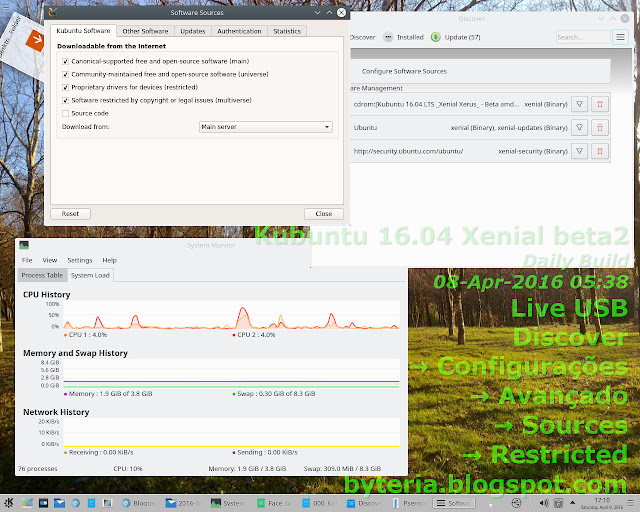The image size is (640, 512).
Task: Click the Discover tab in Discover toolbar
Action: (x=362, y=37)
